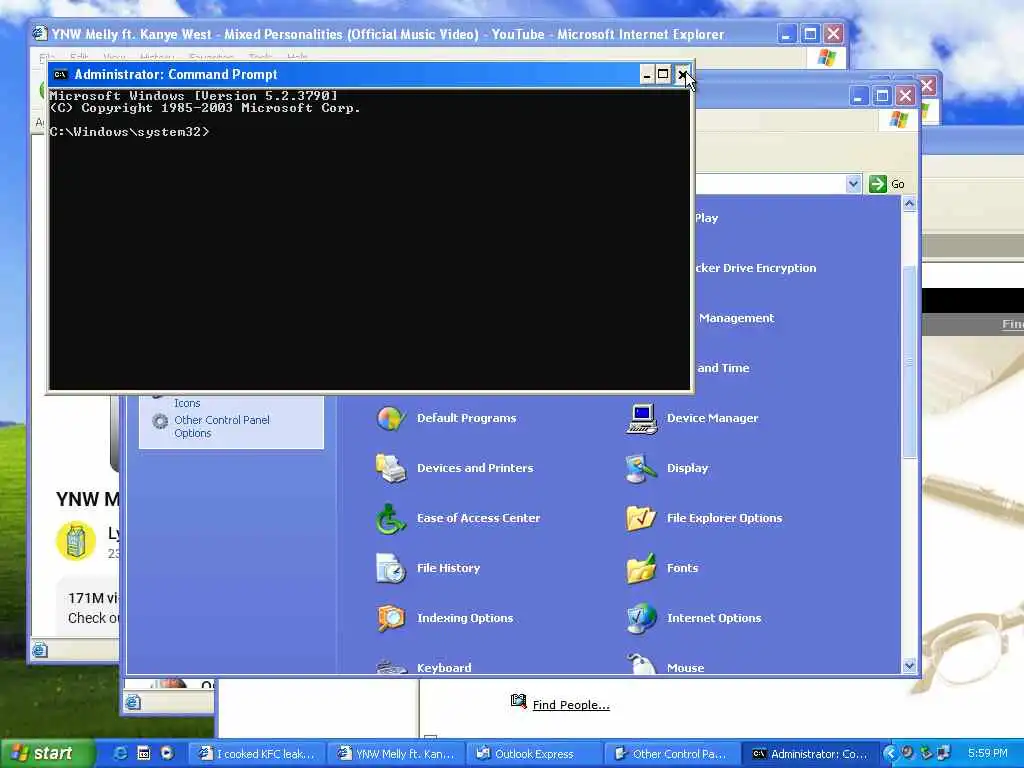Open the Display icon in Control Panel
Image resolution: width=1024 pixels, height=768 pixels.
pyautogui.click(x=641, y=468)
